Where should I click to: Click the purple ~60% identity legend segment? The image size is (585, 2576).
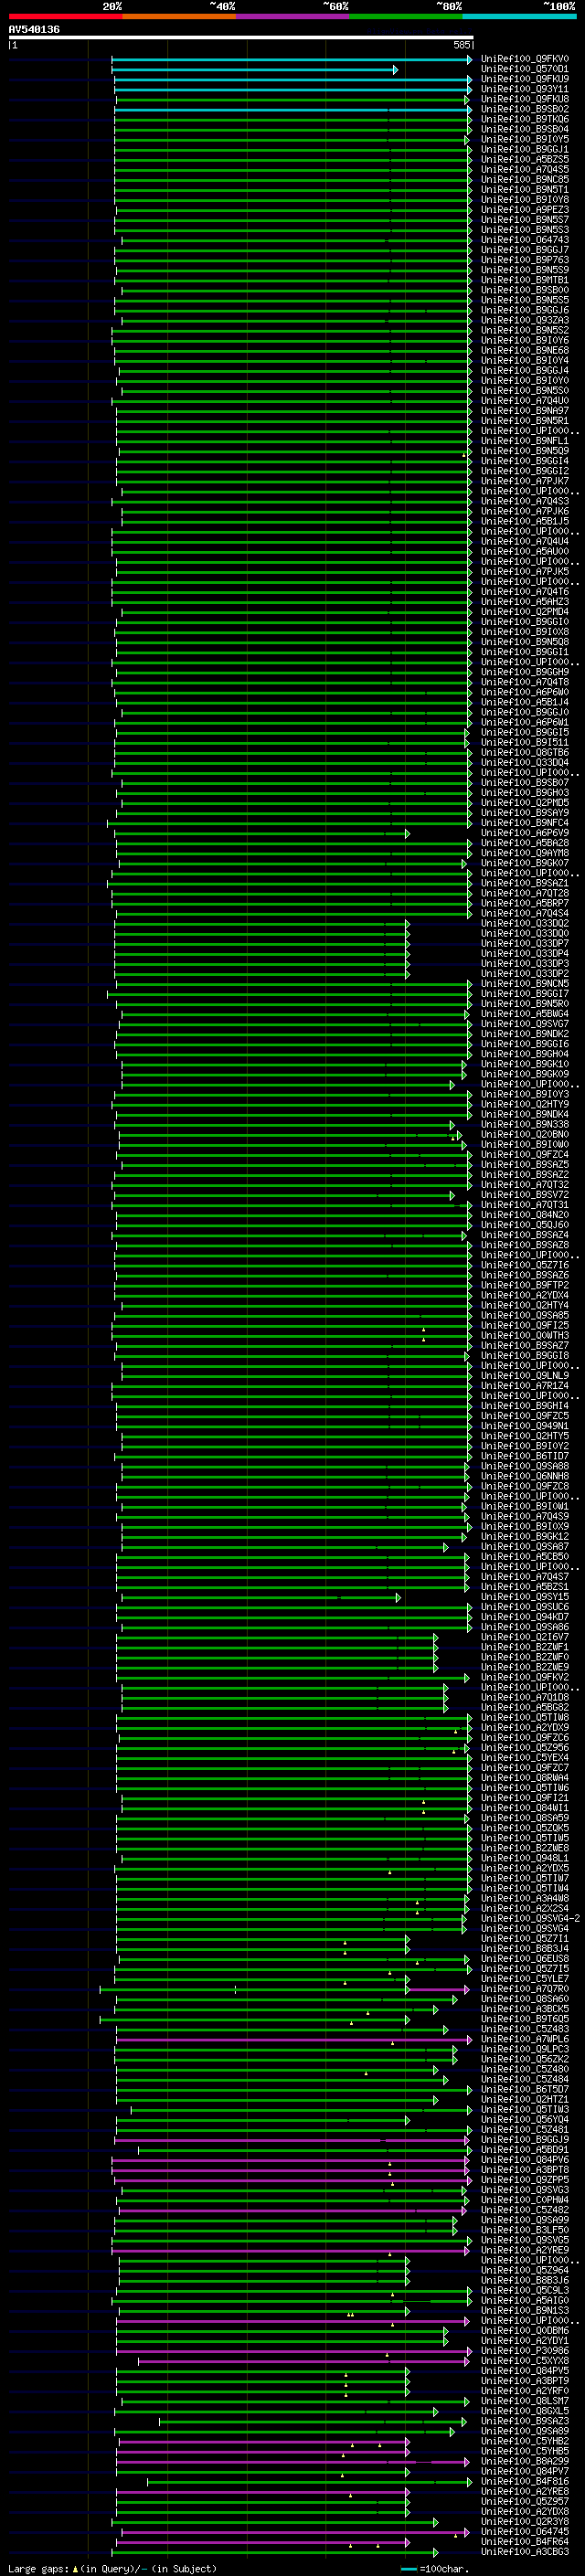tap(293, 16)
